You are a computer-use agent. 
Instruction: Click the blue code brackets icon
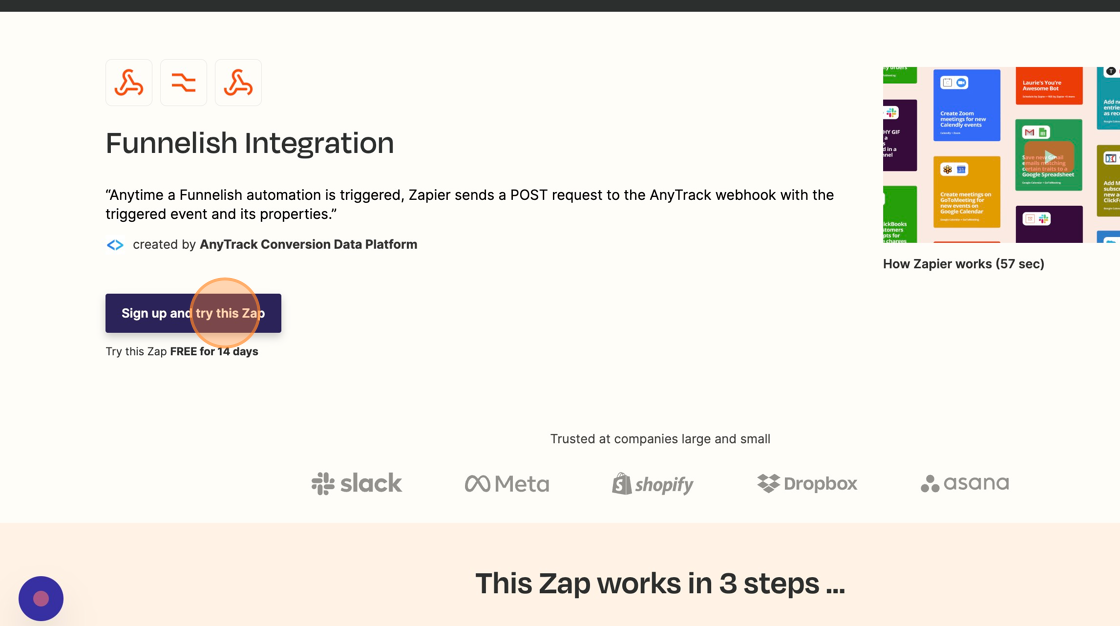pos(115,245)
